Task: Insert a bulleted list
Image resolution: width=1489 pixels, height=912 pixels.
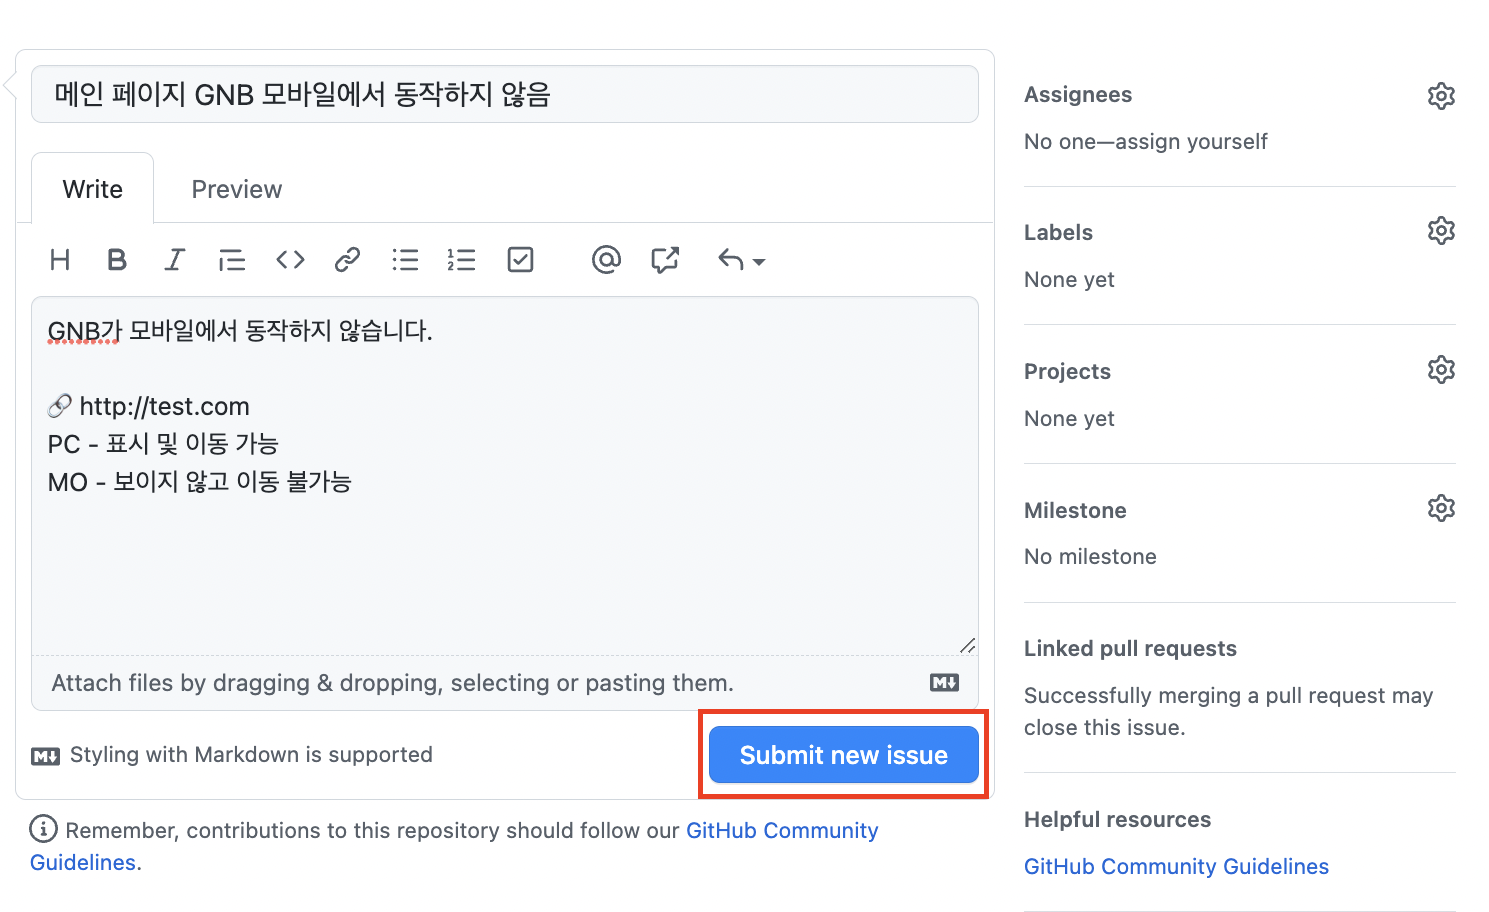Action: point(405,260)
